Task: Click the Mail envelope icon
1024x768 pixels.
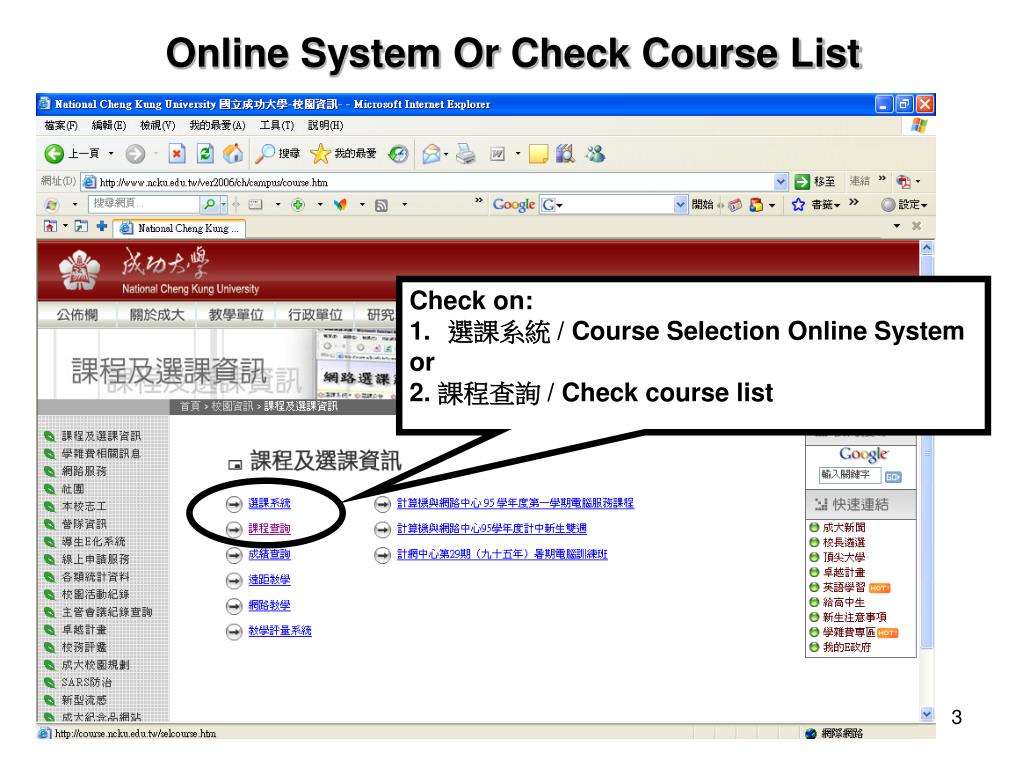Action: pyautogui.click(x=431, y=153)
